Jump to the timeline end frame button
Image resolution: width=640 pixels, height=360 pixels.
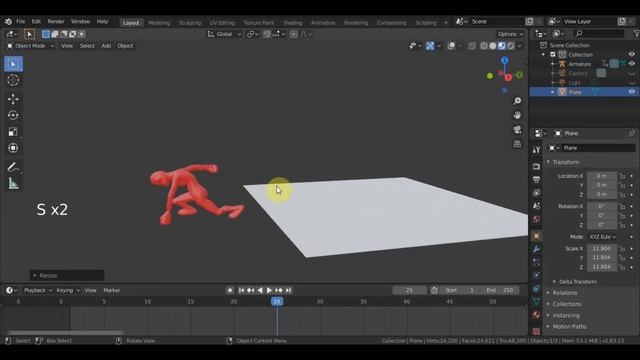click(289, 290)
